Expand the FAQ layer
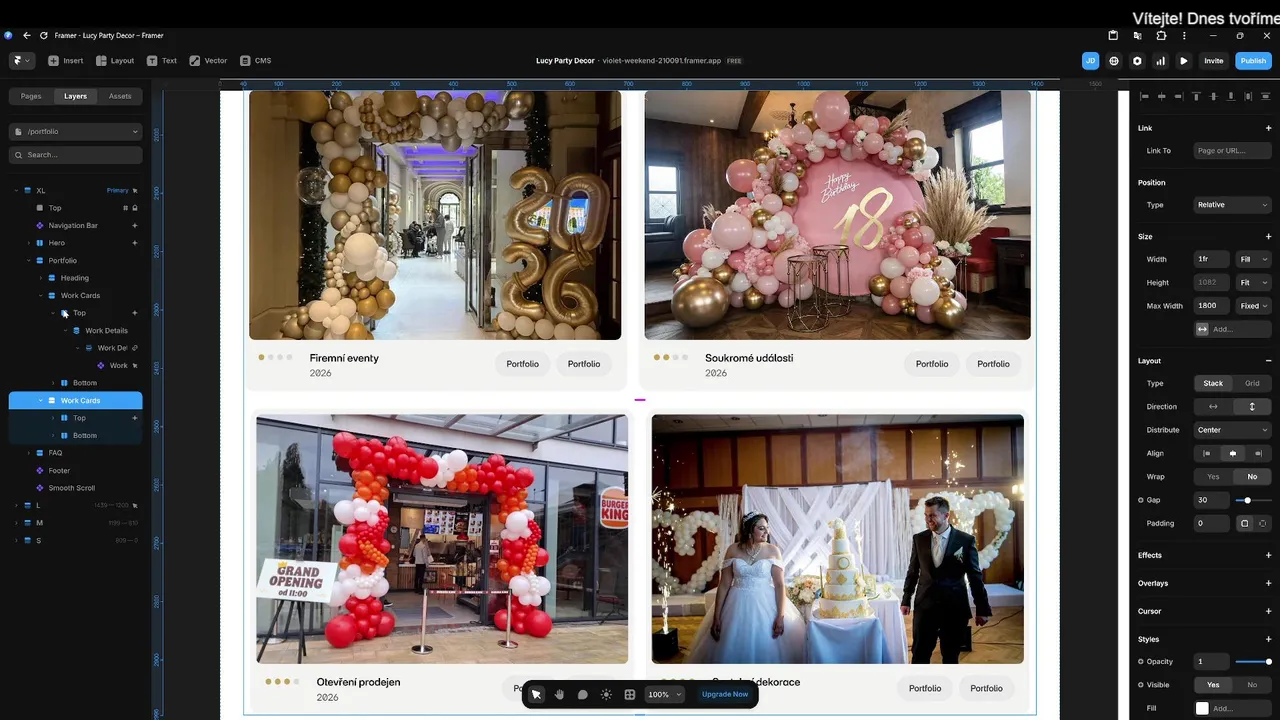1280x720 pixels. [28, 453]
